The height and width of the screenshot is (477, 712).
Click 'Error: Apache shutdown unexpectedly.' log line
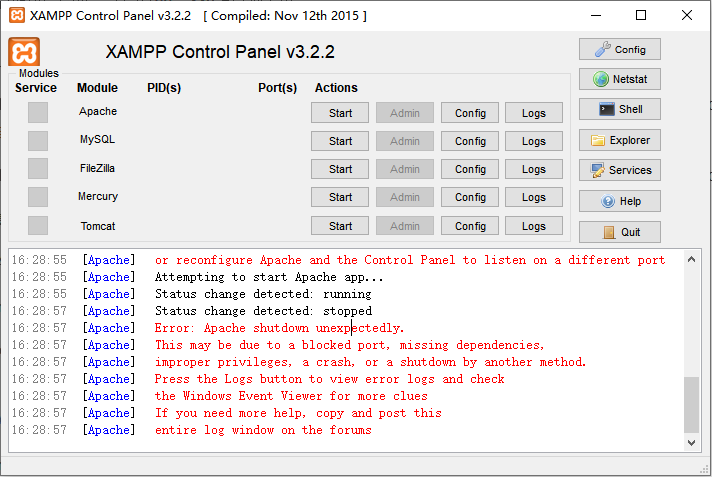[279, 328]
